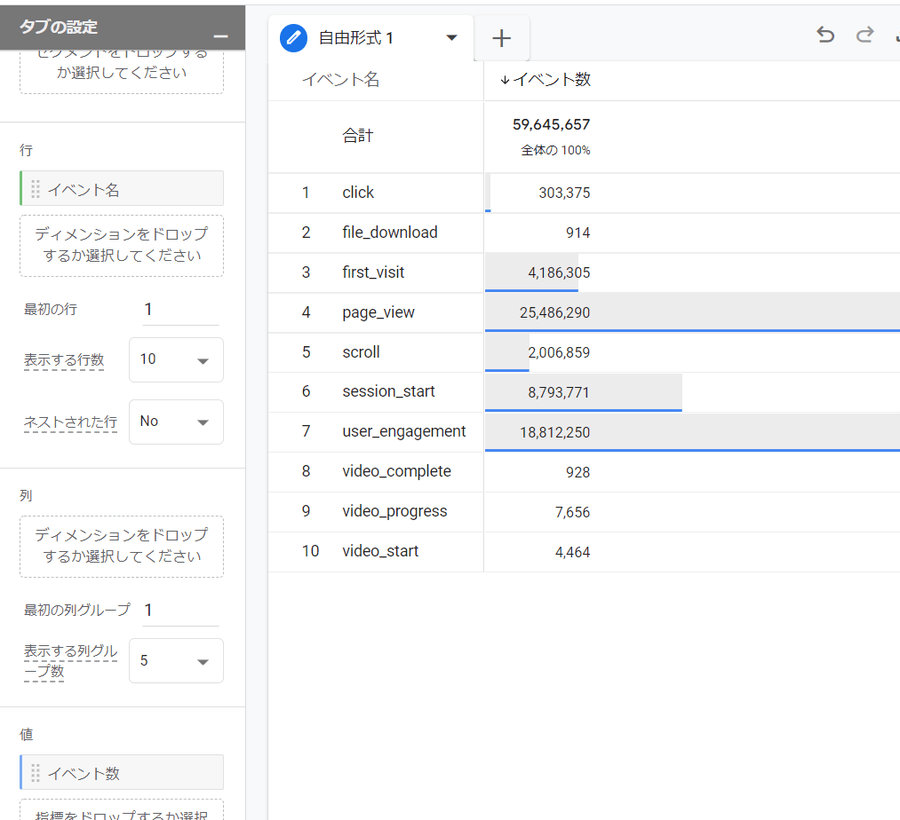Edit the 最初の行 input field

click(x=180, y=310)
